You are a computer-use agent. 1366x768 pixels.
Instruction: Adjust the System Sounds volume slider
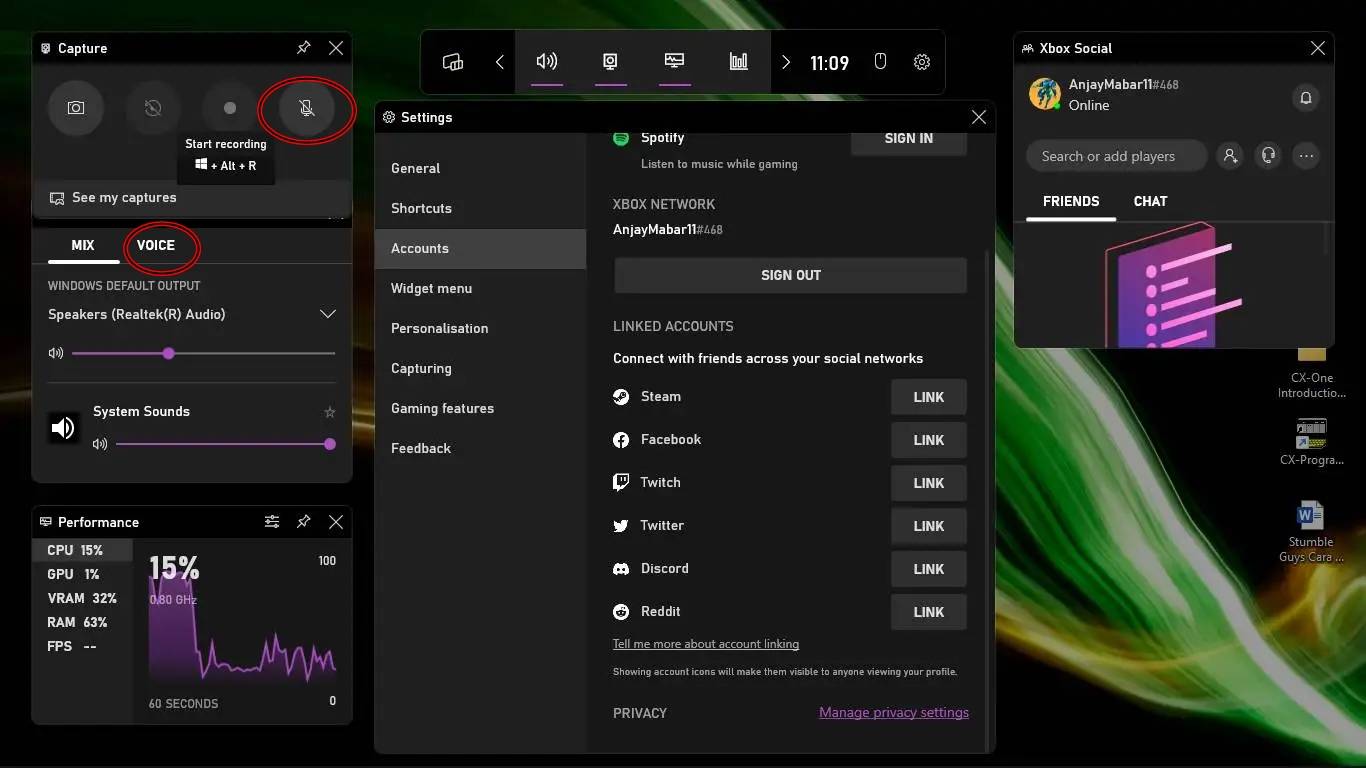pos(226,444)
